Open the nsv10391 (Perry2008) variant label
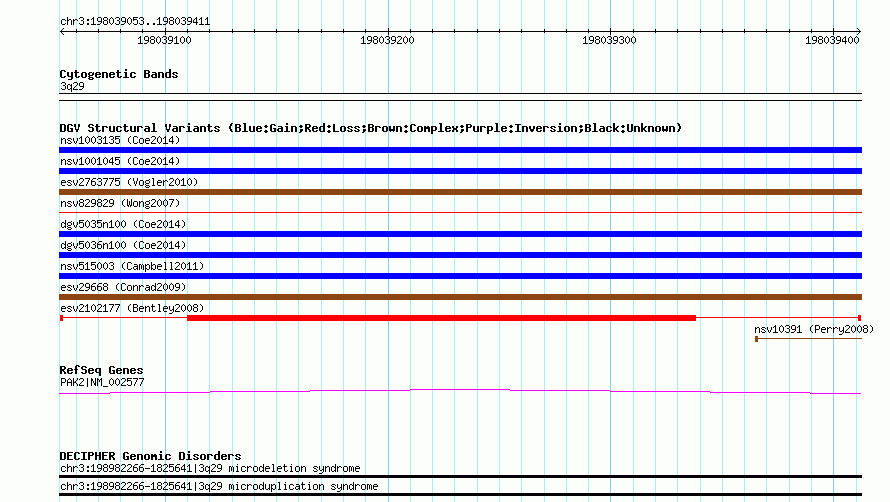The image size is (890, 502). click(x=814, y=329)
